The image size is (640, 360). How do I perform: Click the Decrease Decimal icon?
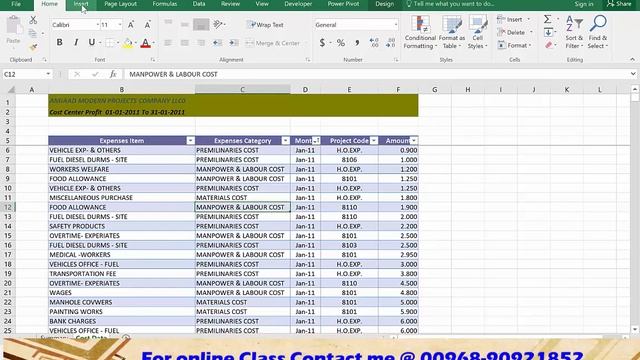pyautogui.click(x=391, y=42)
